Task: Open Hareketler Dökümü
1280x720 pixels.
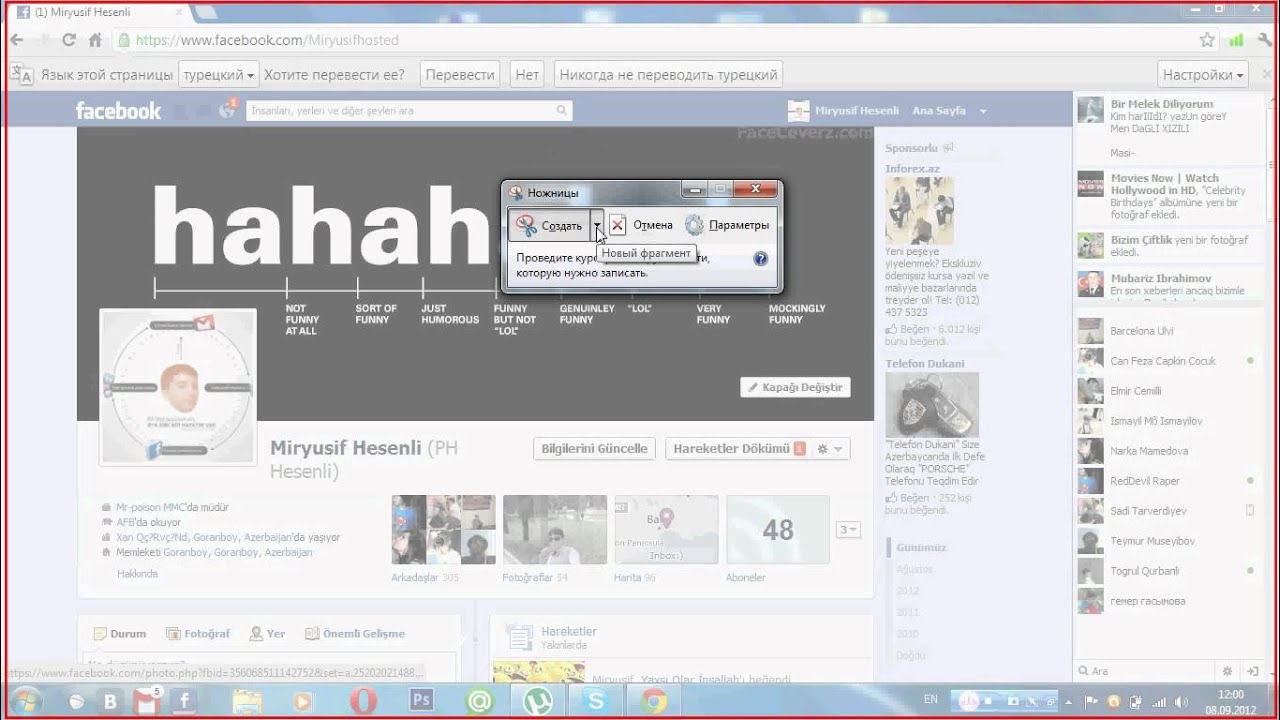Action: tap(739, 449)
